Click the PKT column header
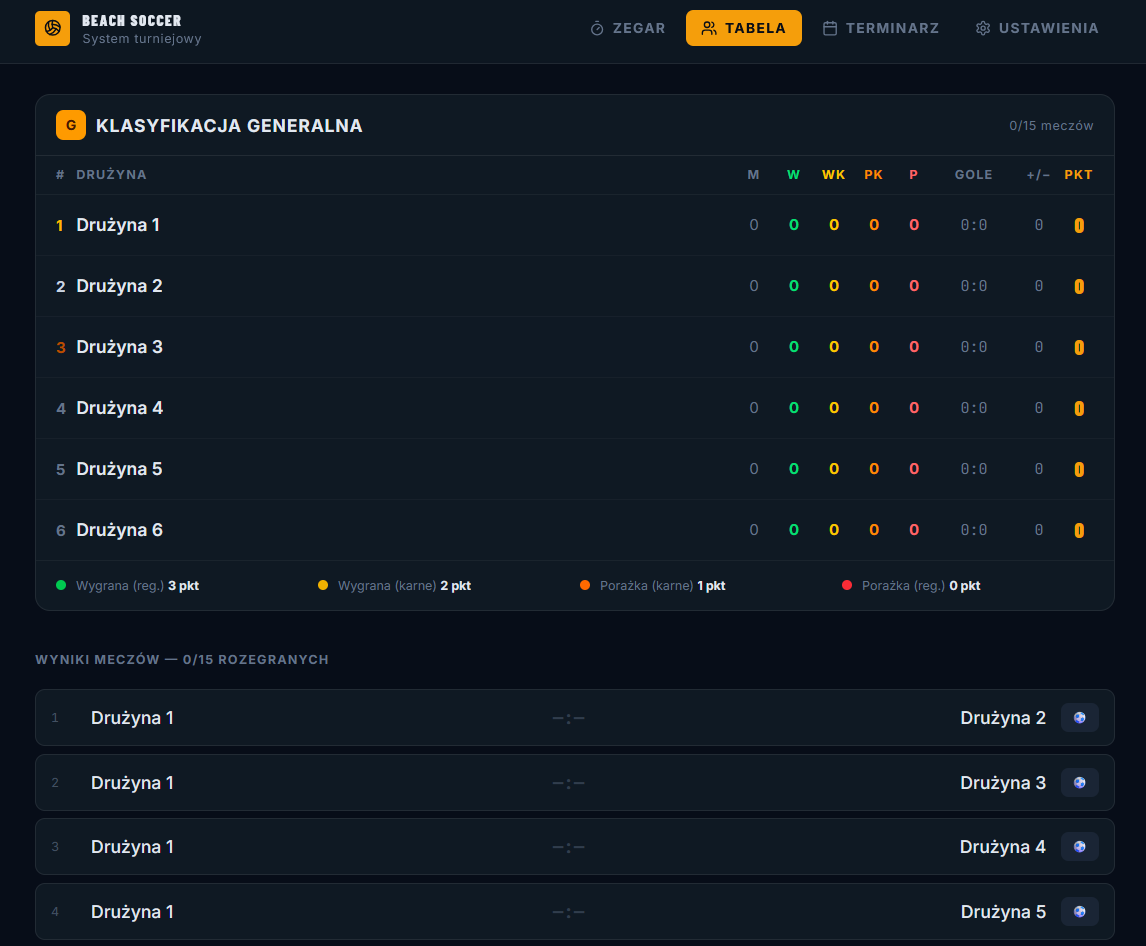 [1078, 175]
